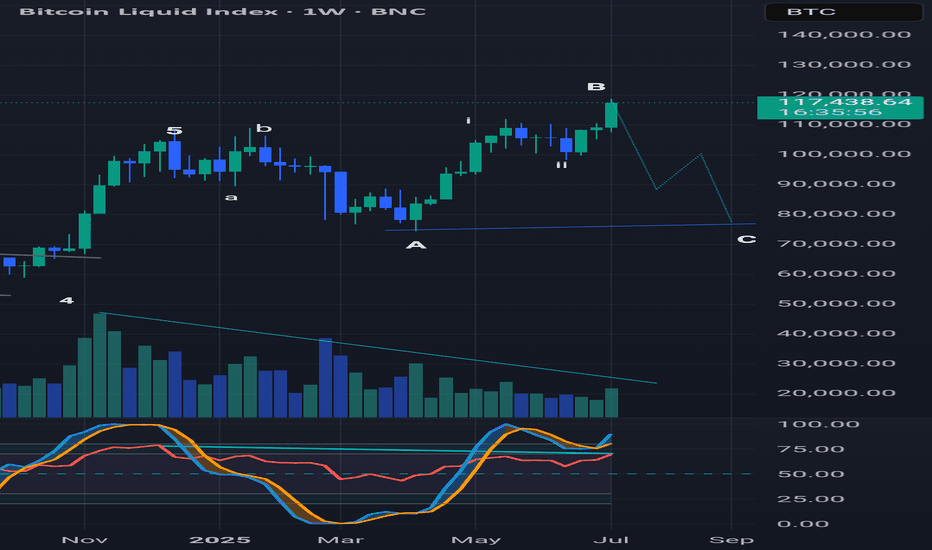Click the Sep label on time axis

732,540
